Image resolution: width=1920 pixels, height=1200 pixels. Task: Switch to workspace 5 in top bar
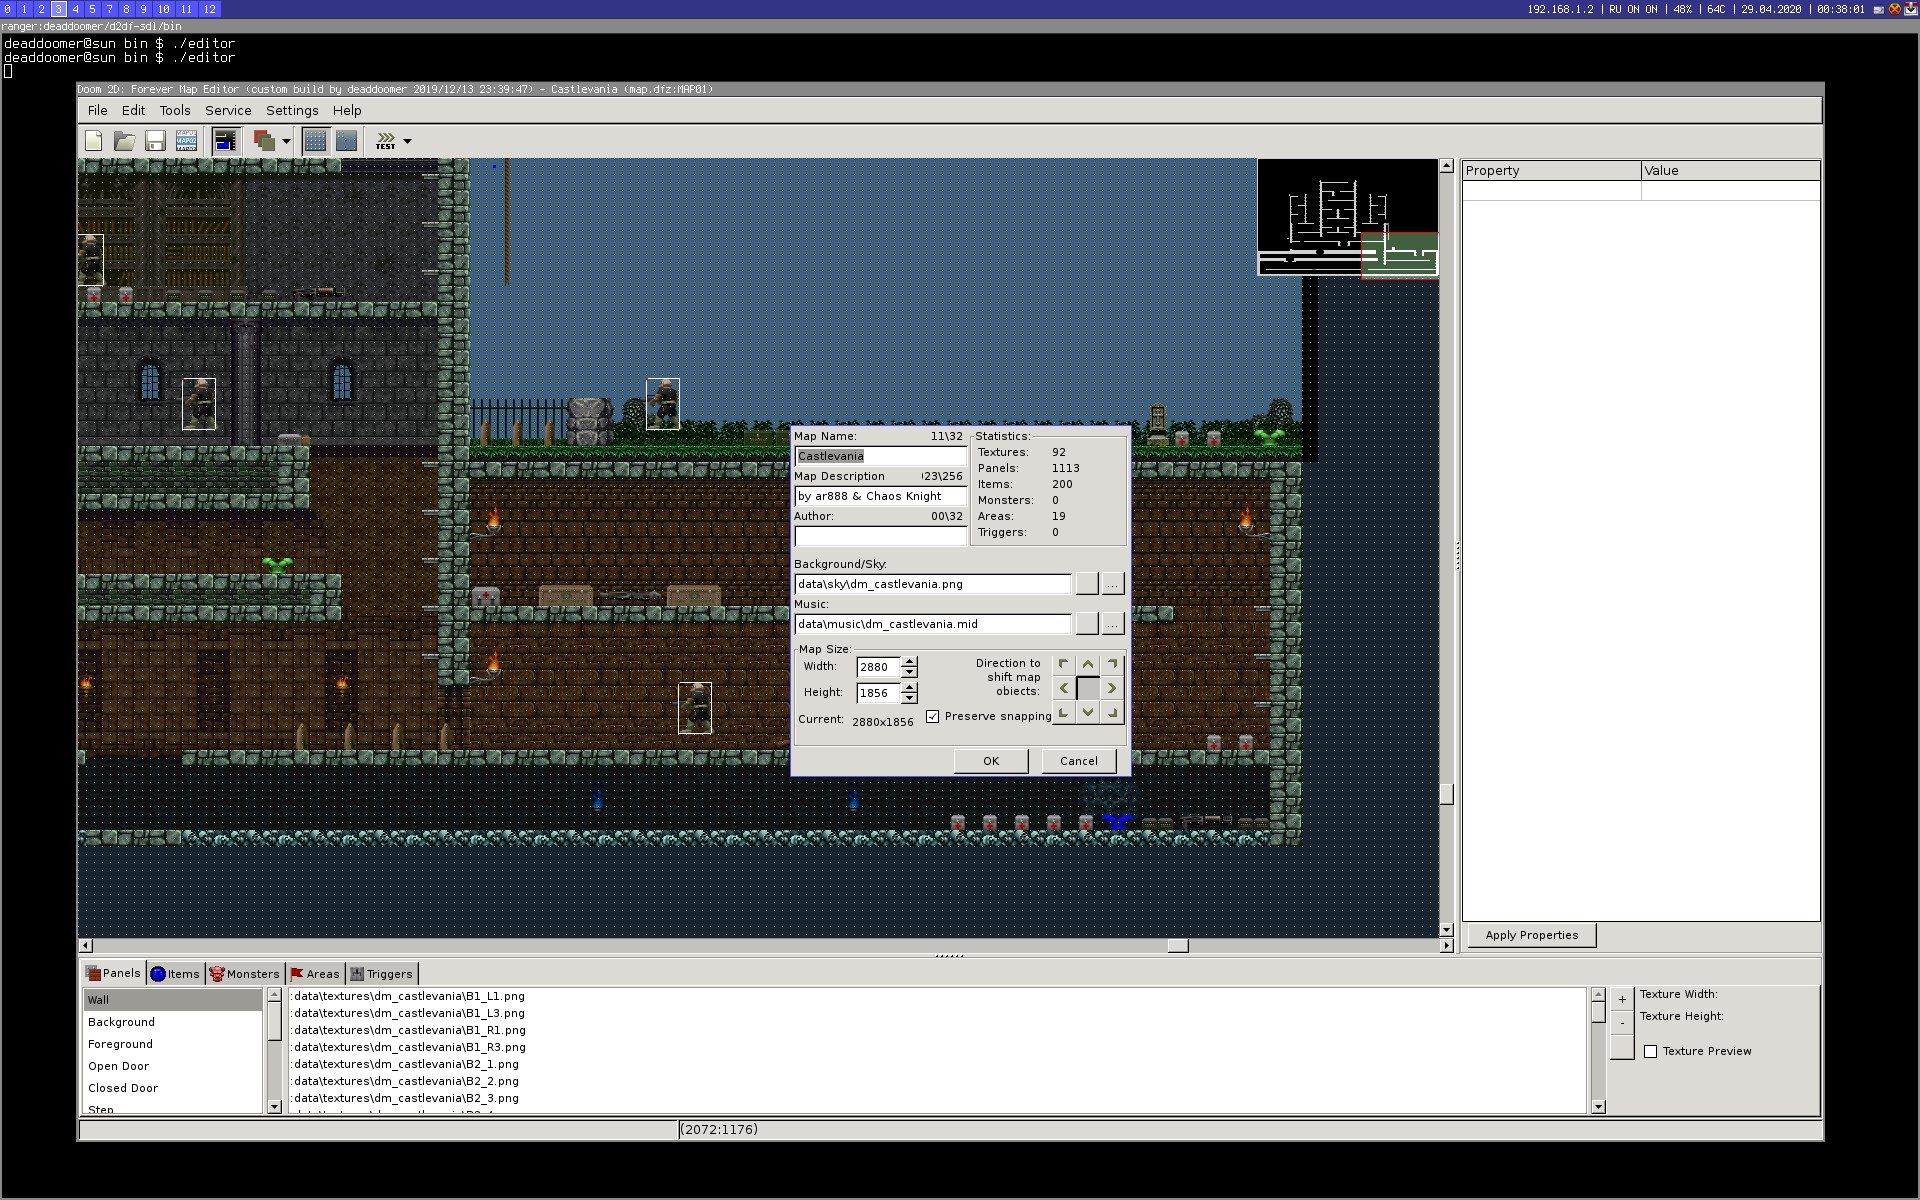[x=92, y=9]
